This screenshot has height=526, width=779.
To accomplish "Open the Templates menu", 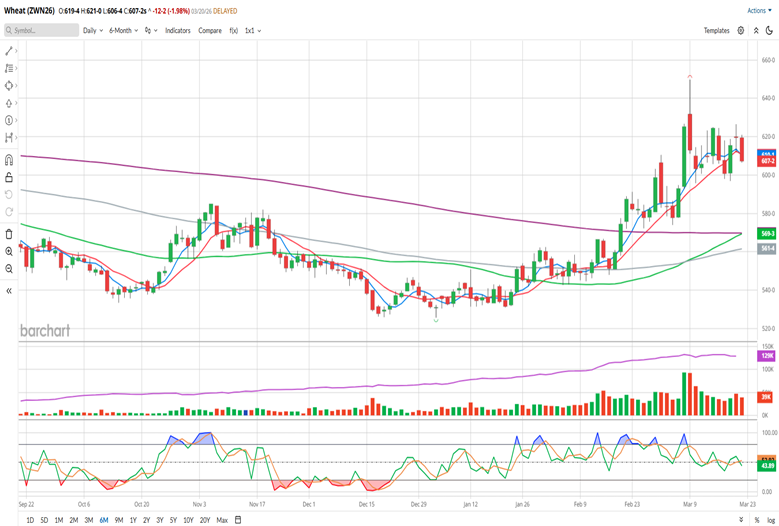I will pos(716,30).
